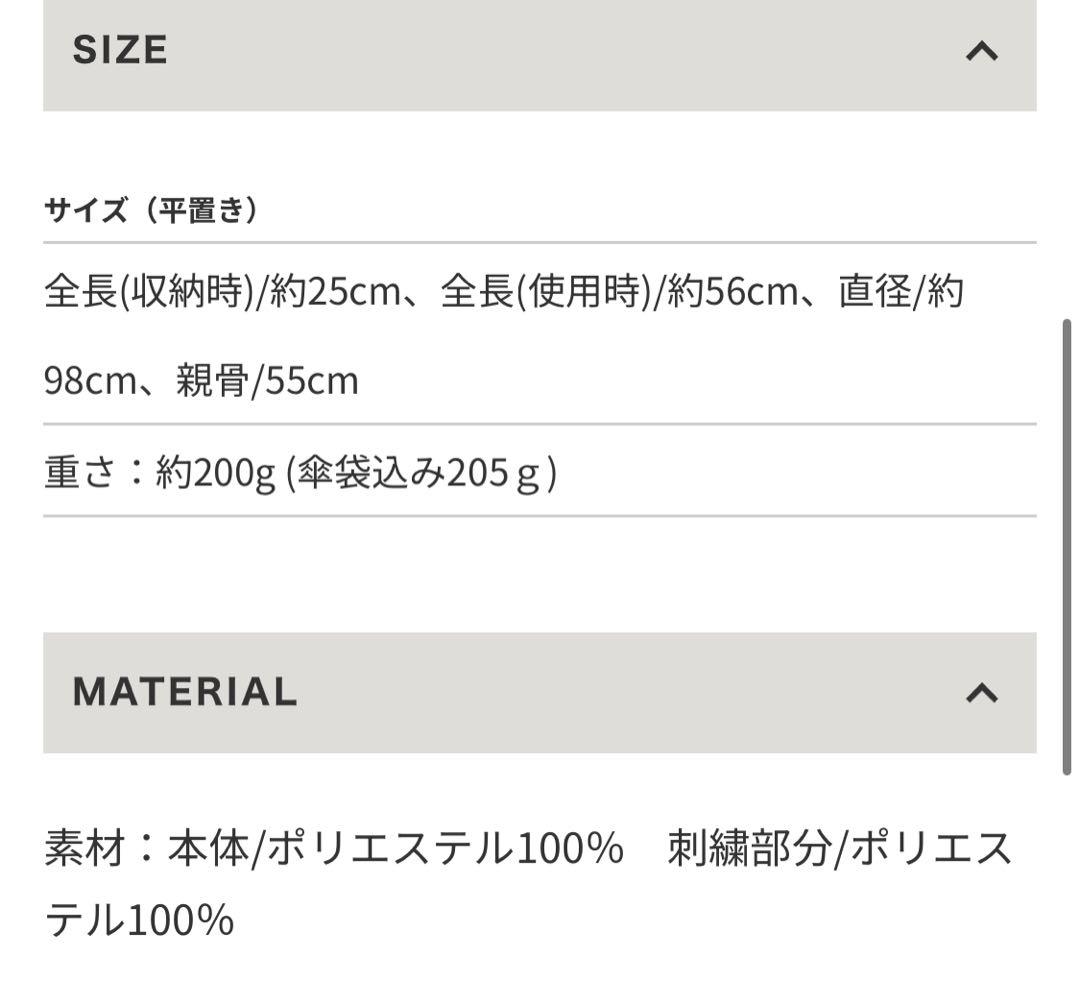Click empty middle of MATERIAL header bar

620,692
